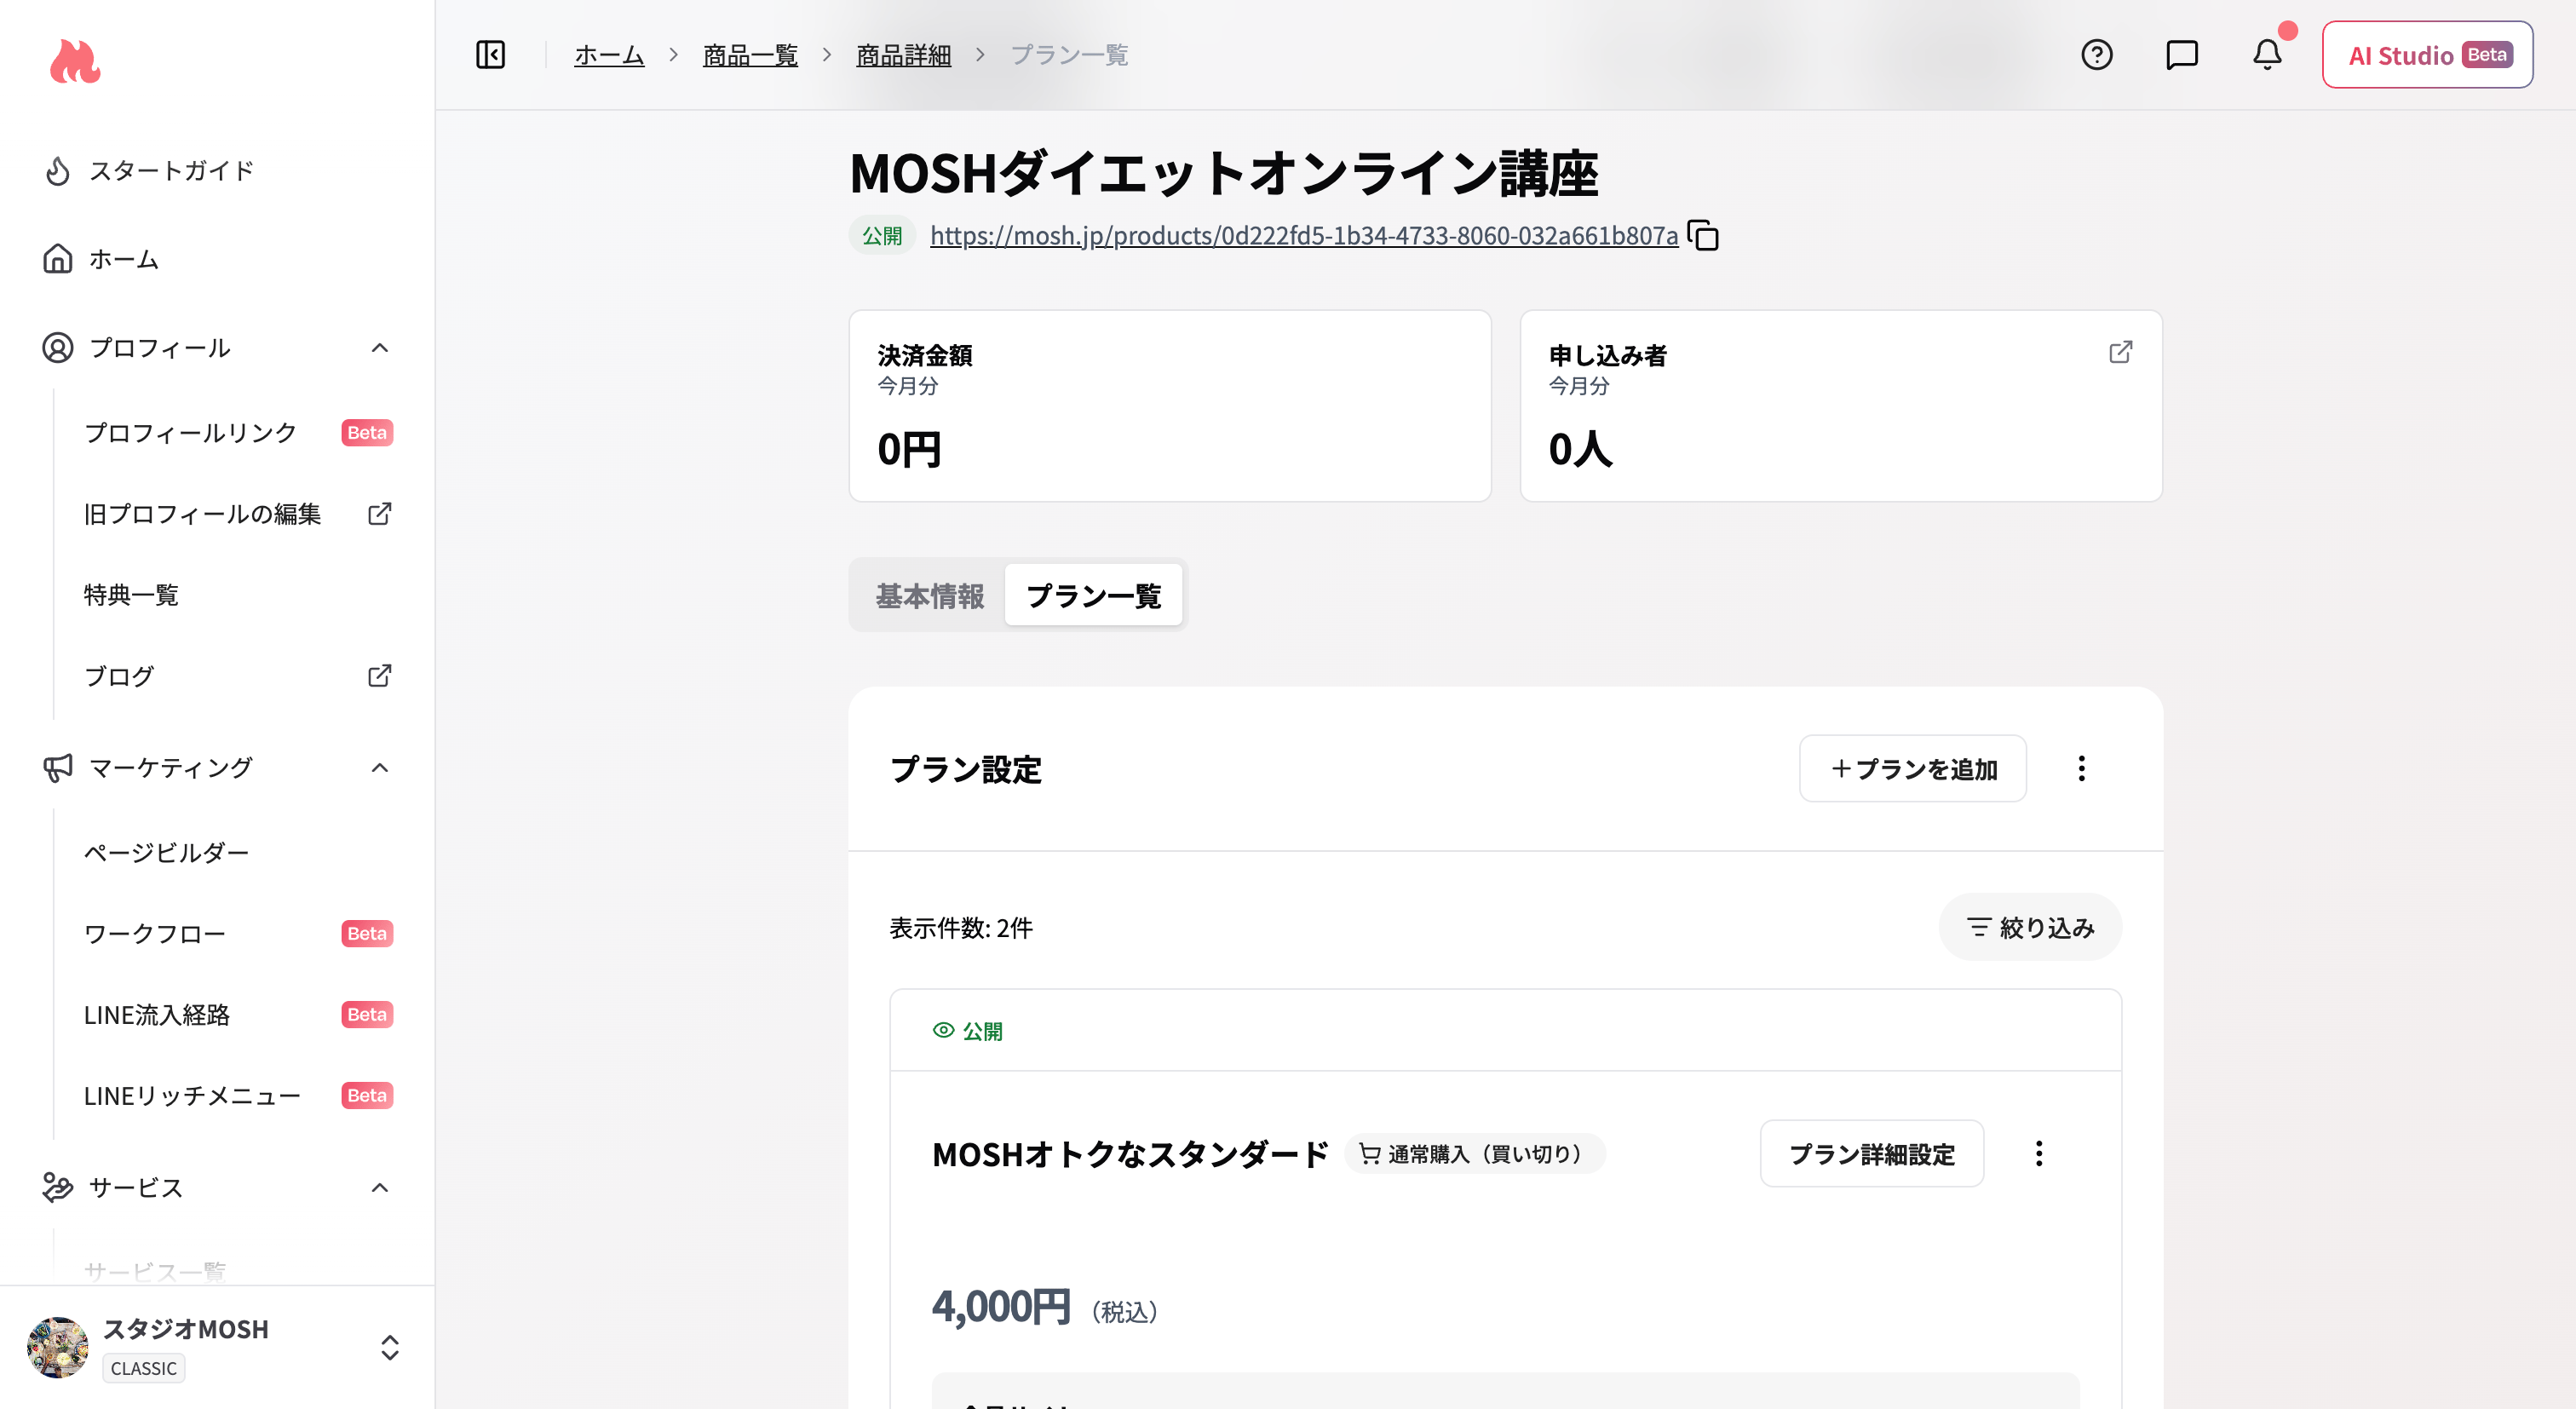Collapse the sidebar panel icon
The height and width of the screenshot is (1409, 2576).
(x=490, y=55)
